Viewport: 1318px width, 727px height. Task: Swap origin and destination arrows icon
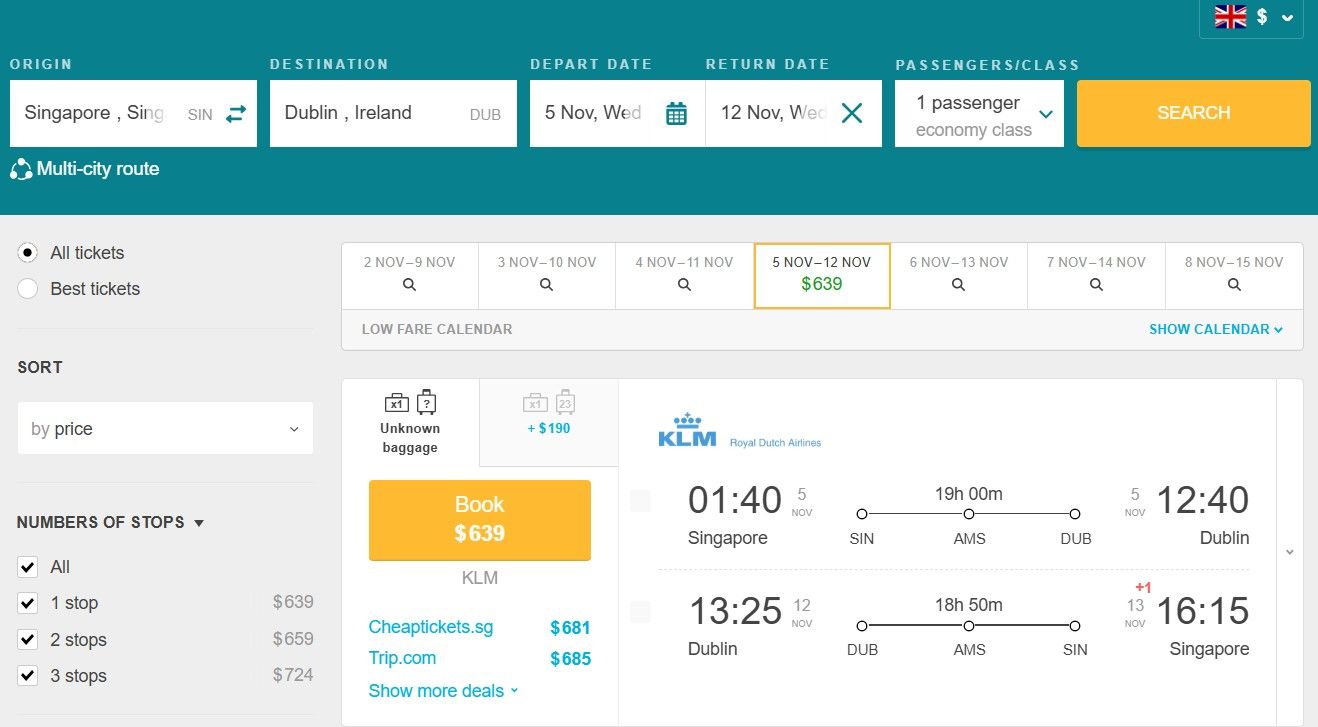pyautogui.click(x=236, y=114)
